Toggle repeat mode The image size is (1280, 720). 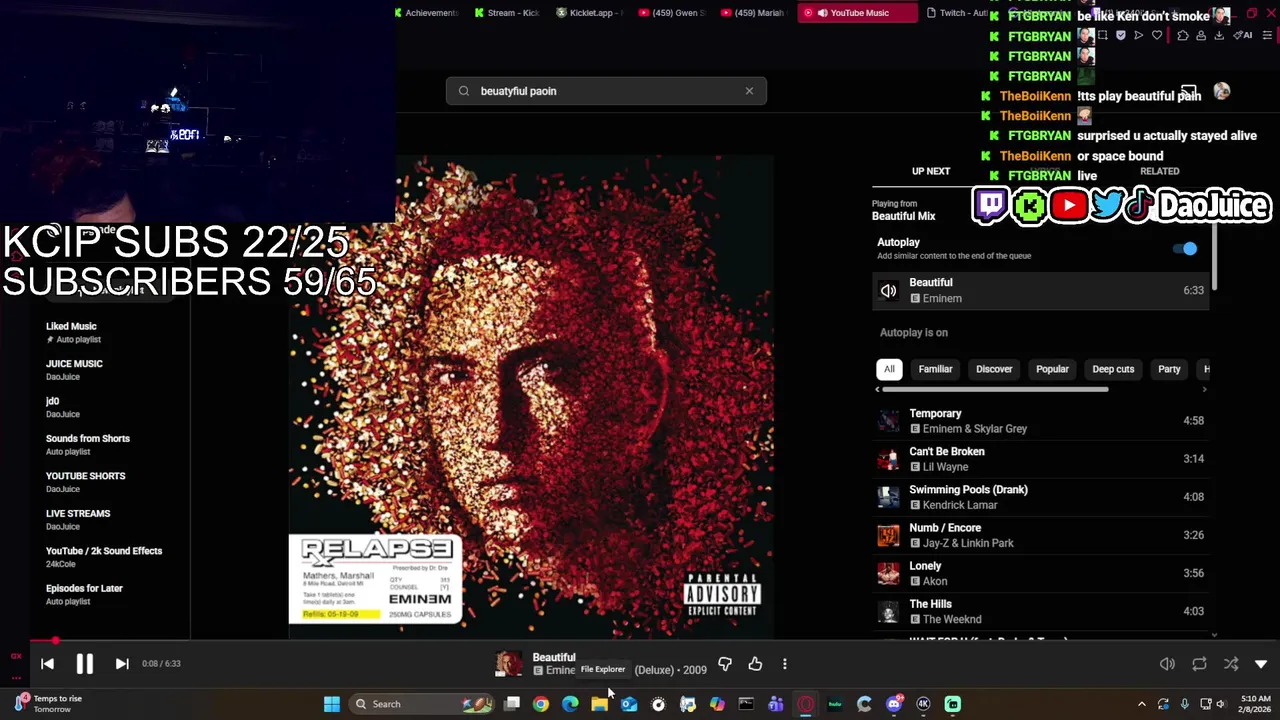tap(1199, 664)
